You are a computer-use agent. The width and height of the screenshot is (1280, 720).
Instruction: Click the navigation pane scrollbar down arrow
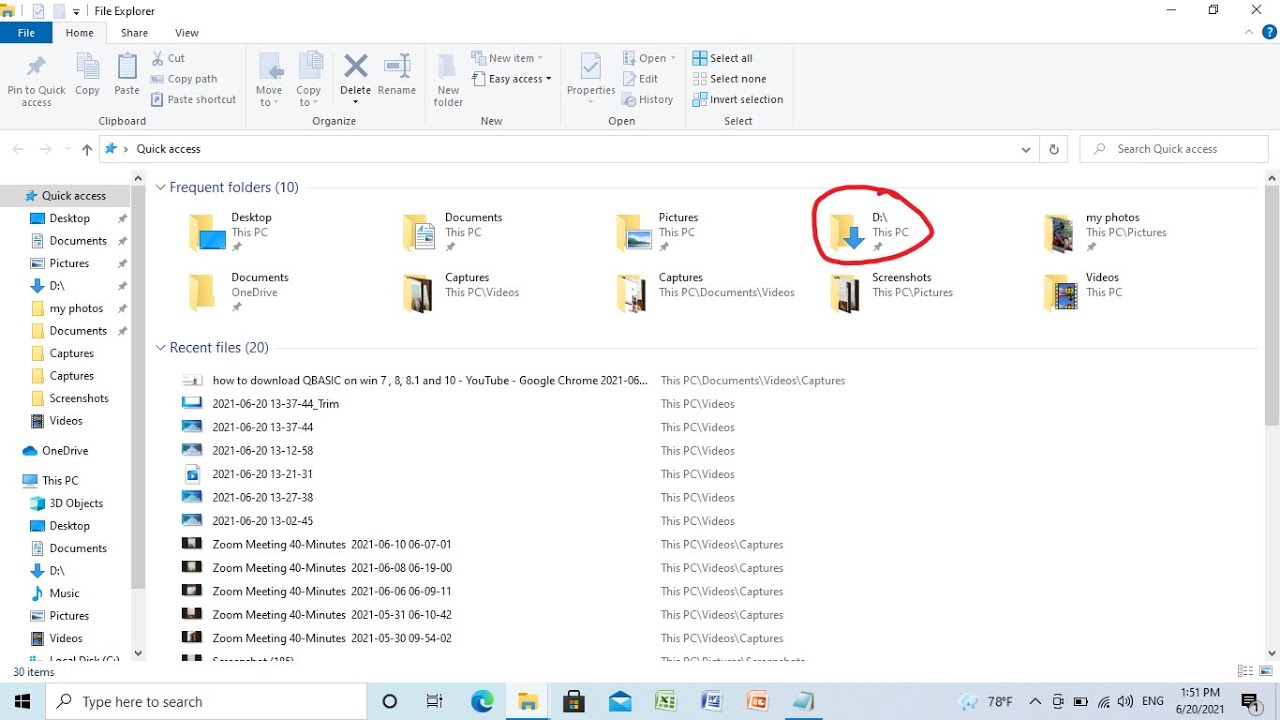(x=138, y=653)
